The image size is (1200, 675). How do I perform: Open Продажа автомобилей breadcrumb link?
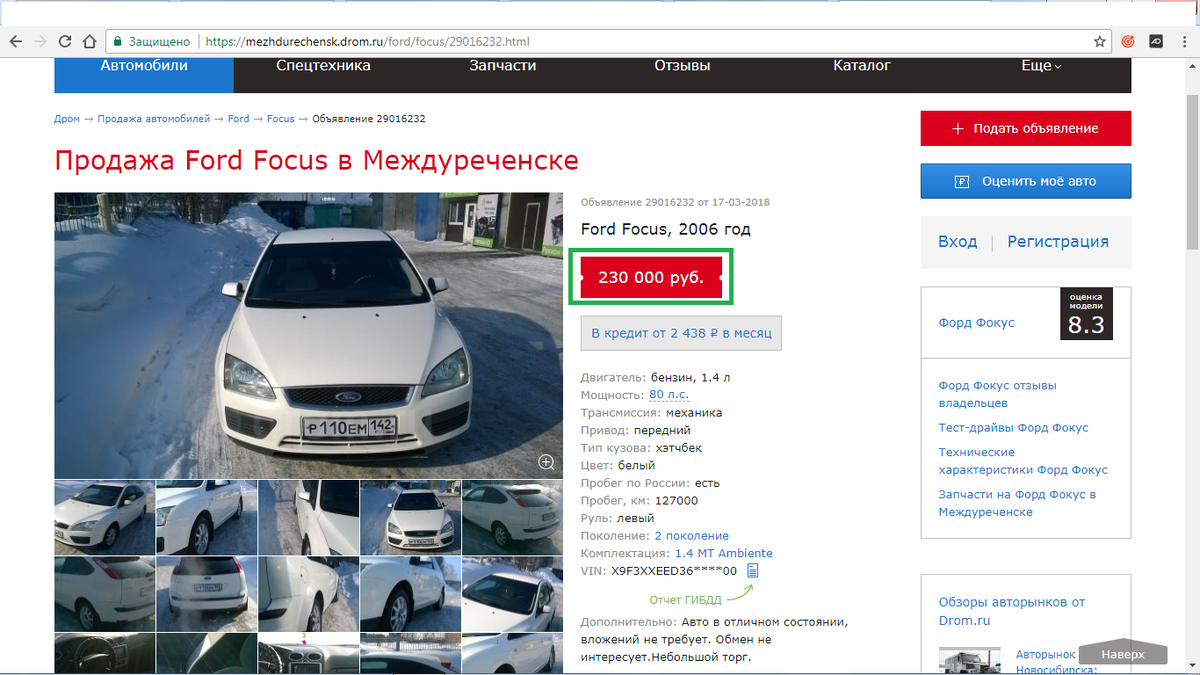tap(154, 118)
